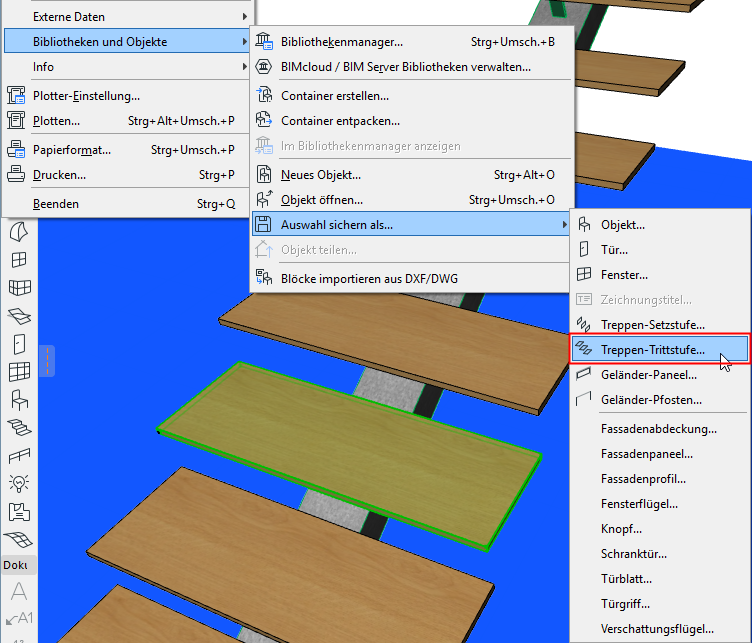
Task: Click the Objekt chair icon in submenu
Action: coord(584,224)
